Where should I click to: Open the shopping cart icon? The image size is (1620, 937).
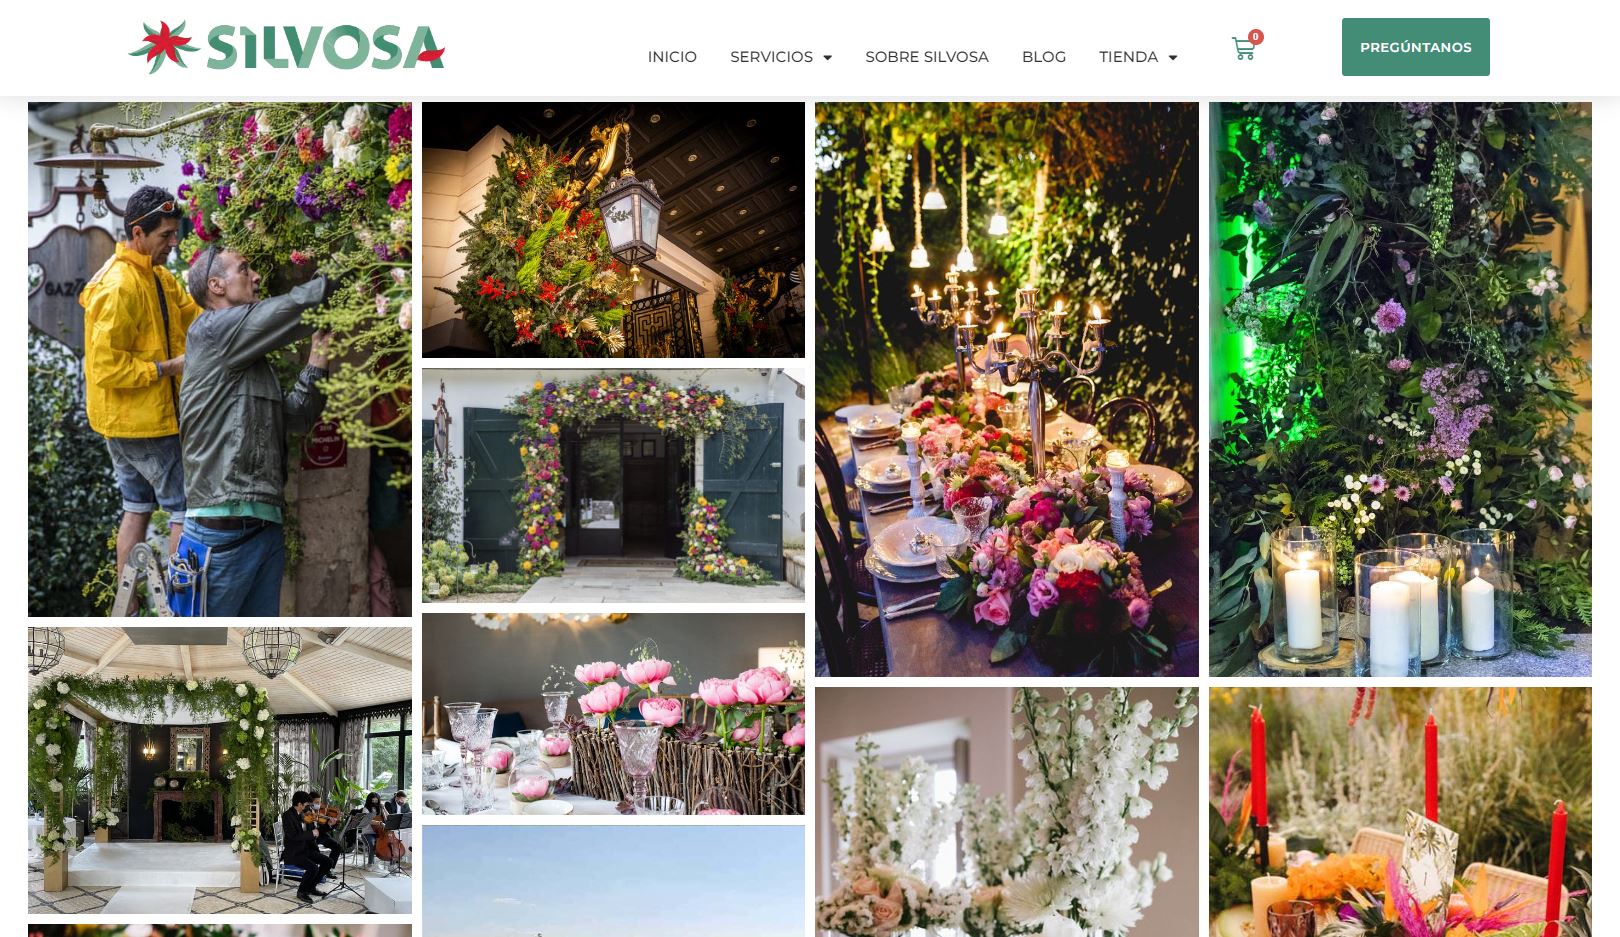(x=1243, y=48)
